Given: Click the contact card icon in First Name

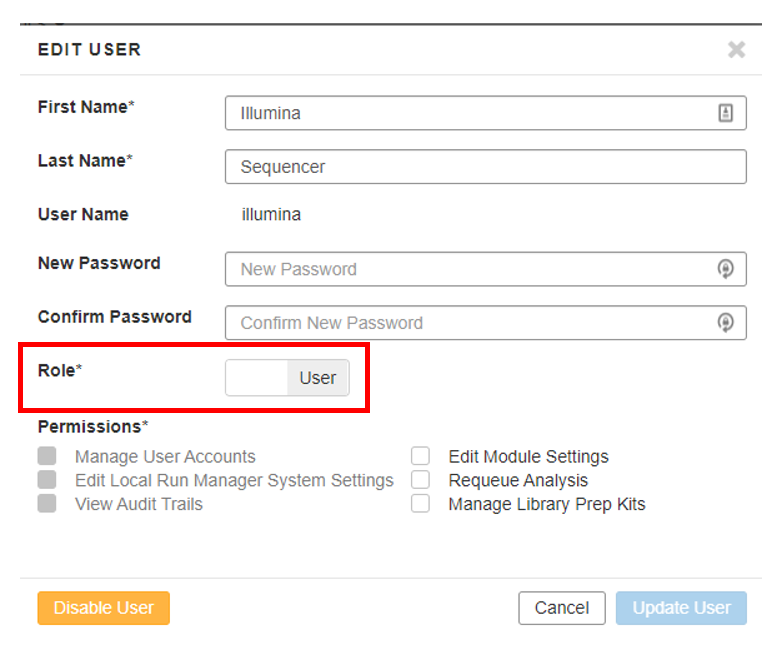Looking at the screenshot, I should (x=726, y=113).
